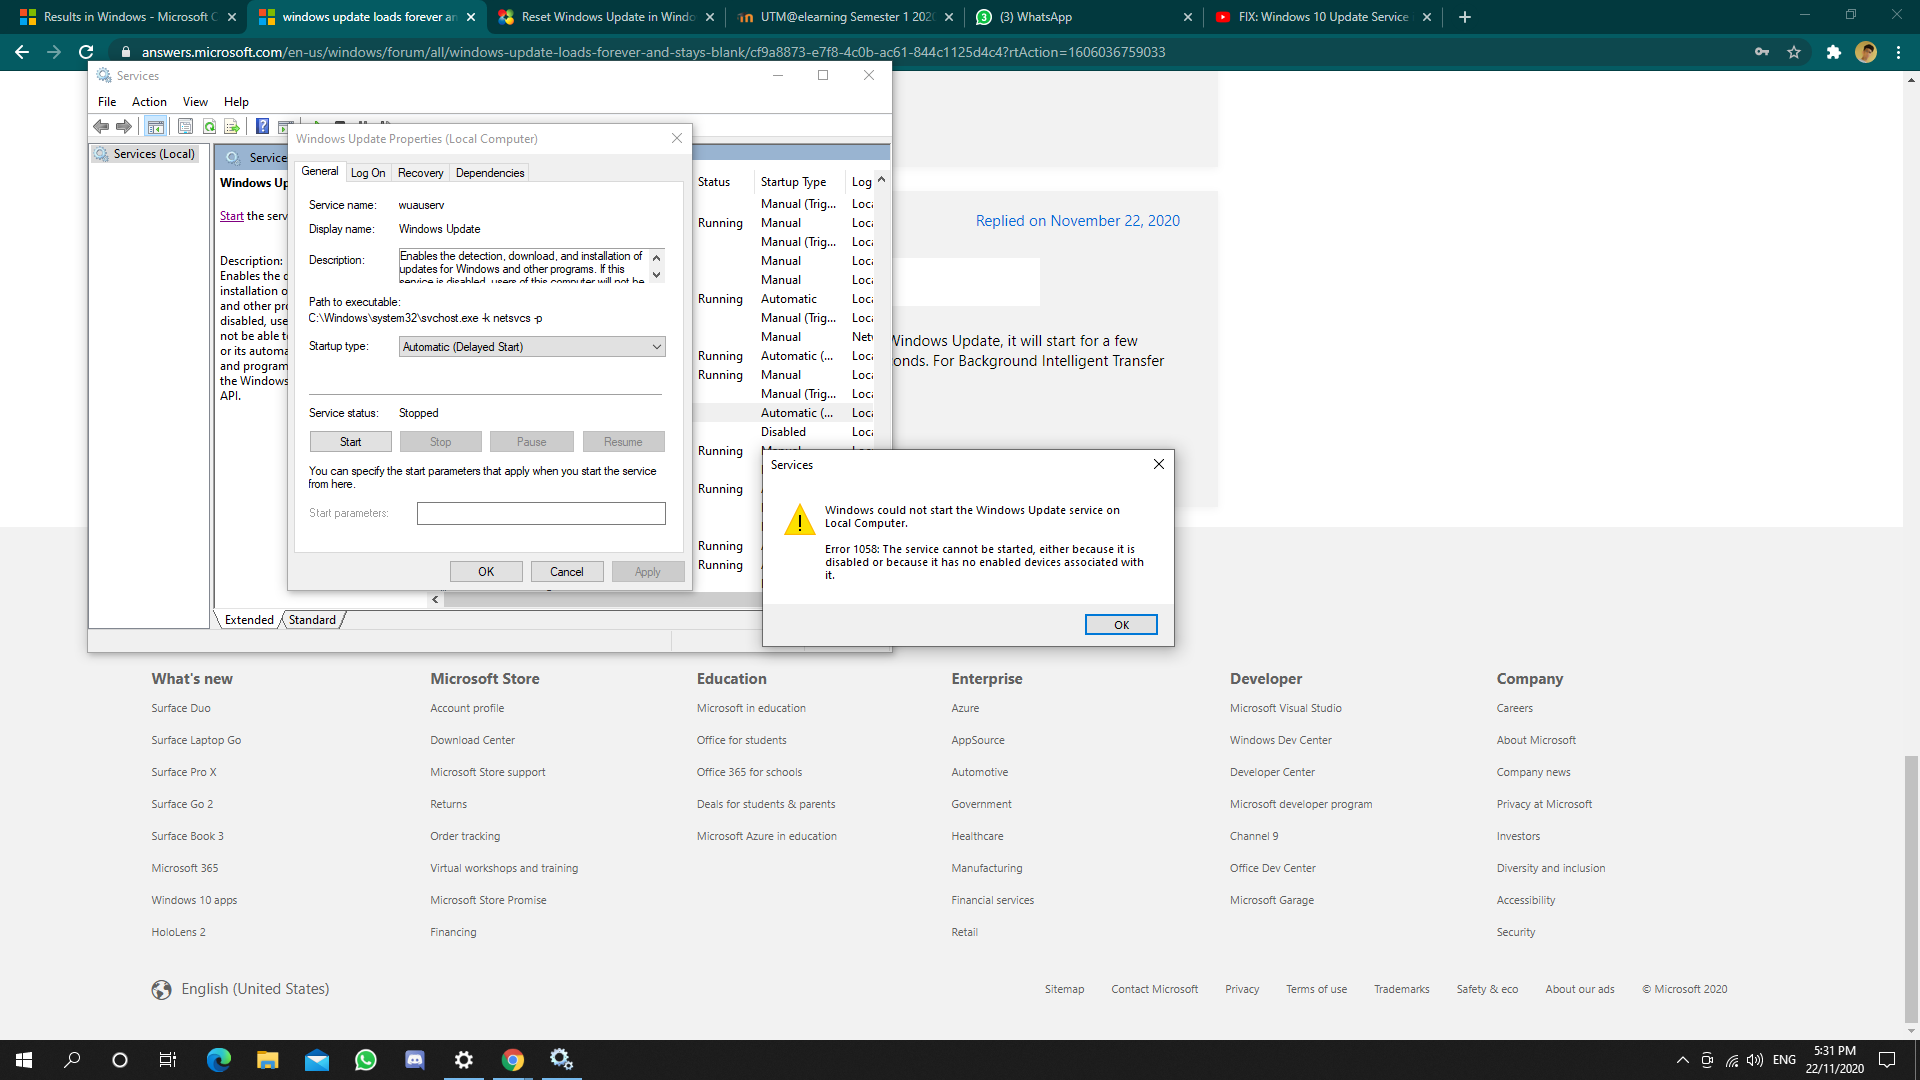1920x1080 pixels.
Task: Click the green Refresh icon in Services toolbar
Action: pyautogui.click(x=209, y=126)
